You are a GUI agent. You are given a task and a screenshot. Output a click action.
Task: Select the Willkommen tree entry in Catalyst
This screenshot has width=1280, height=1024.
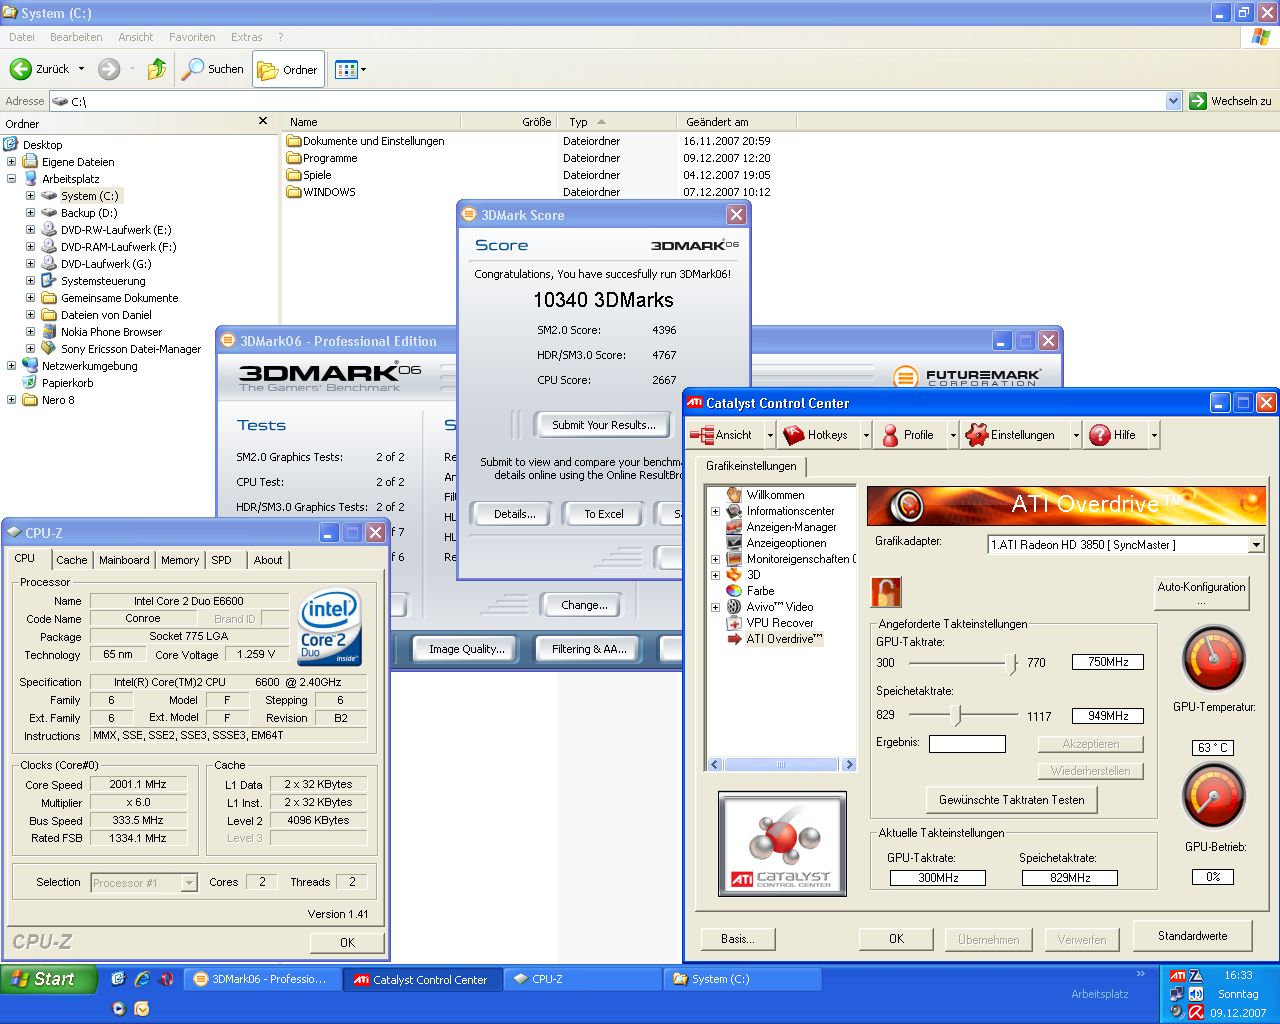775,495
